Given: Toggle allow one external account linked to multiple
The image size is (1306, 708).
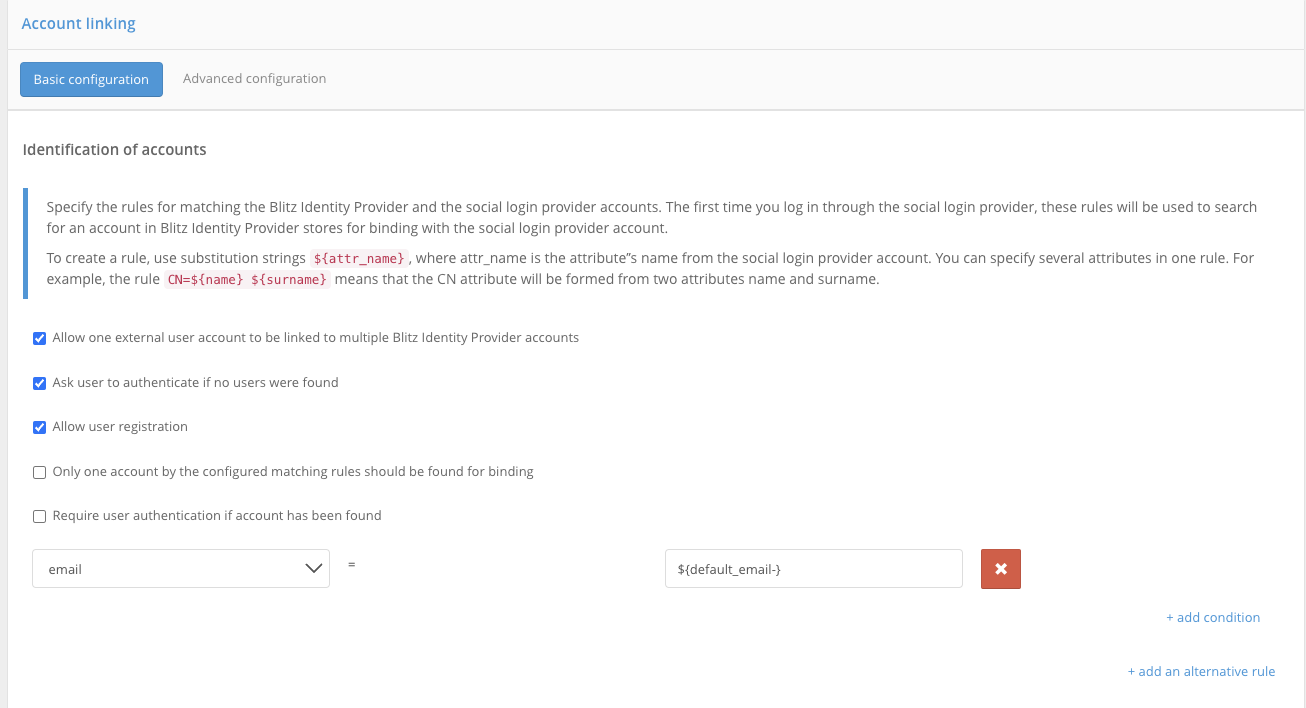Looking at the screenshot, I should (40, 338).
